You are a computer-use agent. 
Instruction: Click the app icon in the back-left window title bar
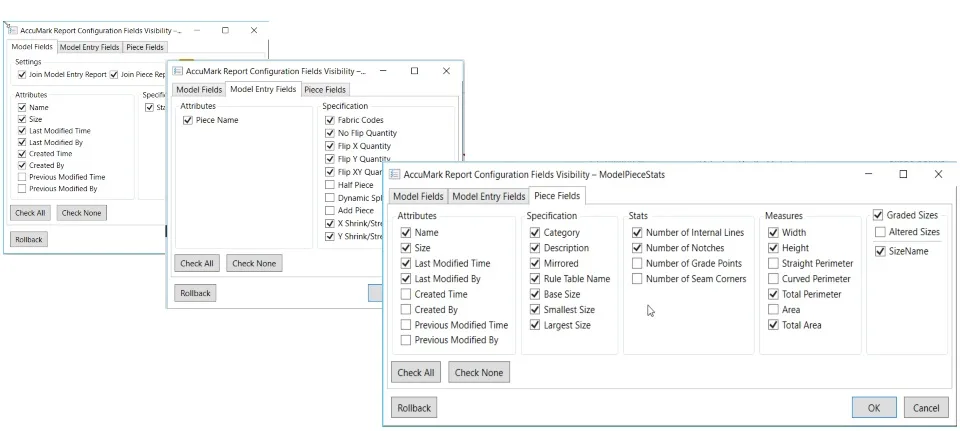tap(12, 30)
